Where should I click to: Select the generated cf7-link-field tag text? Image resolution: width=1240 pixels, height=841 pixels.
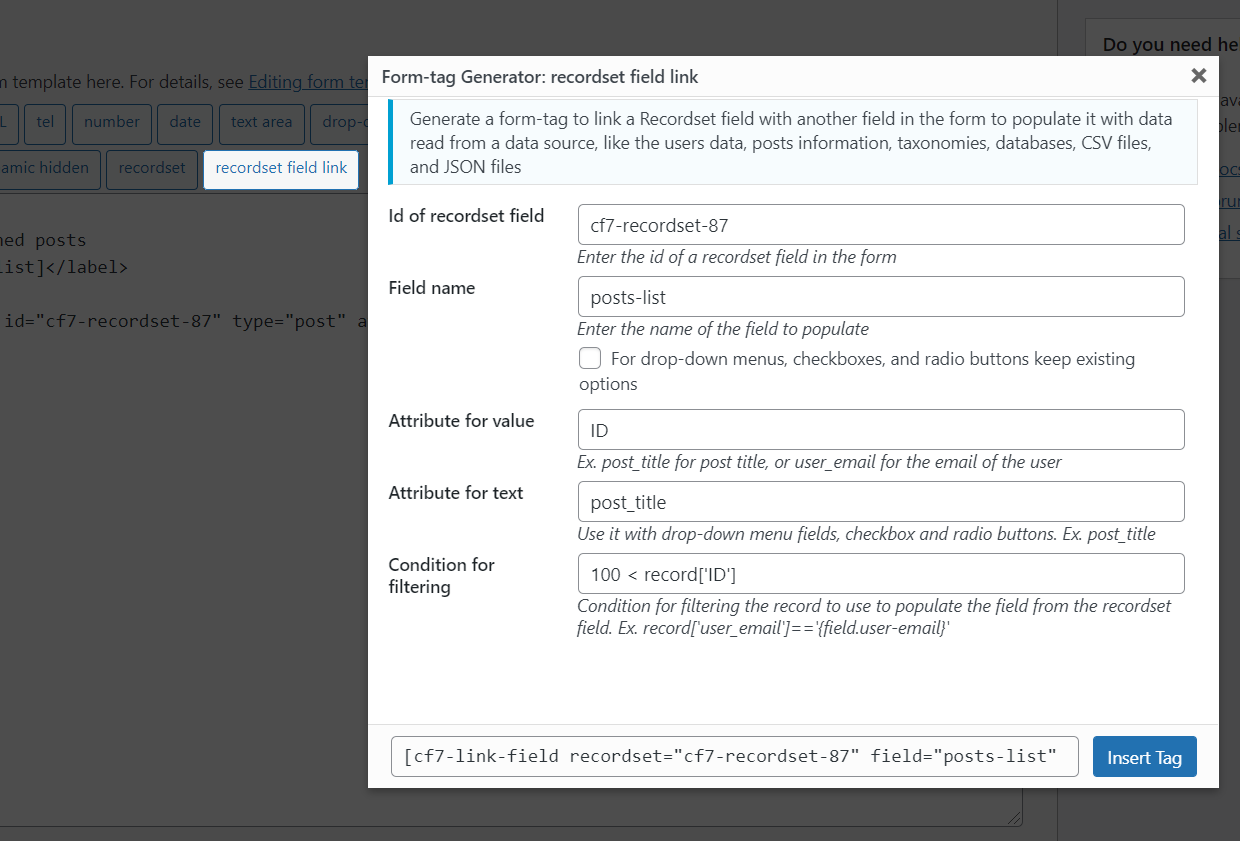pos(735,757)
